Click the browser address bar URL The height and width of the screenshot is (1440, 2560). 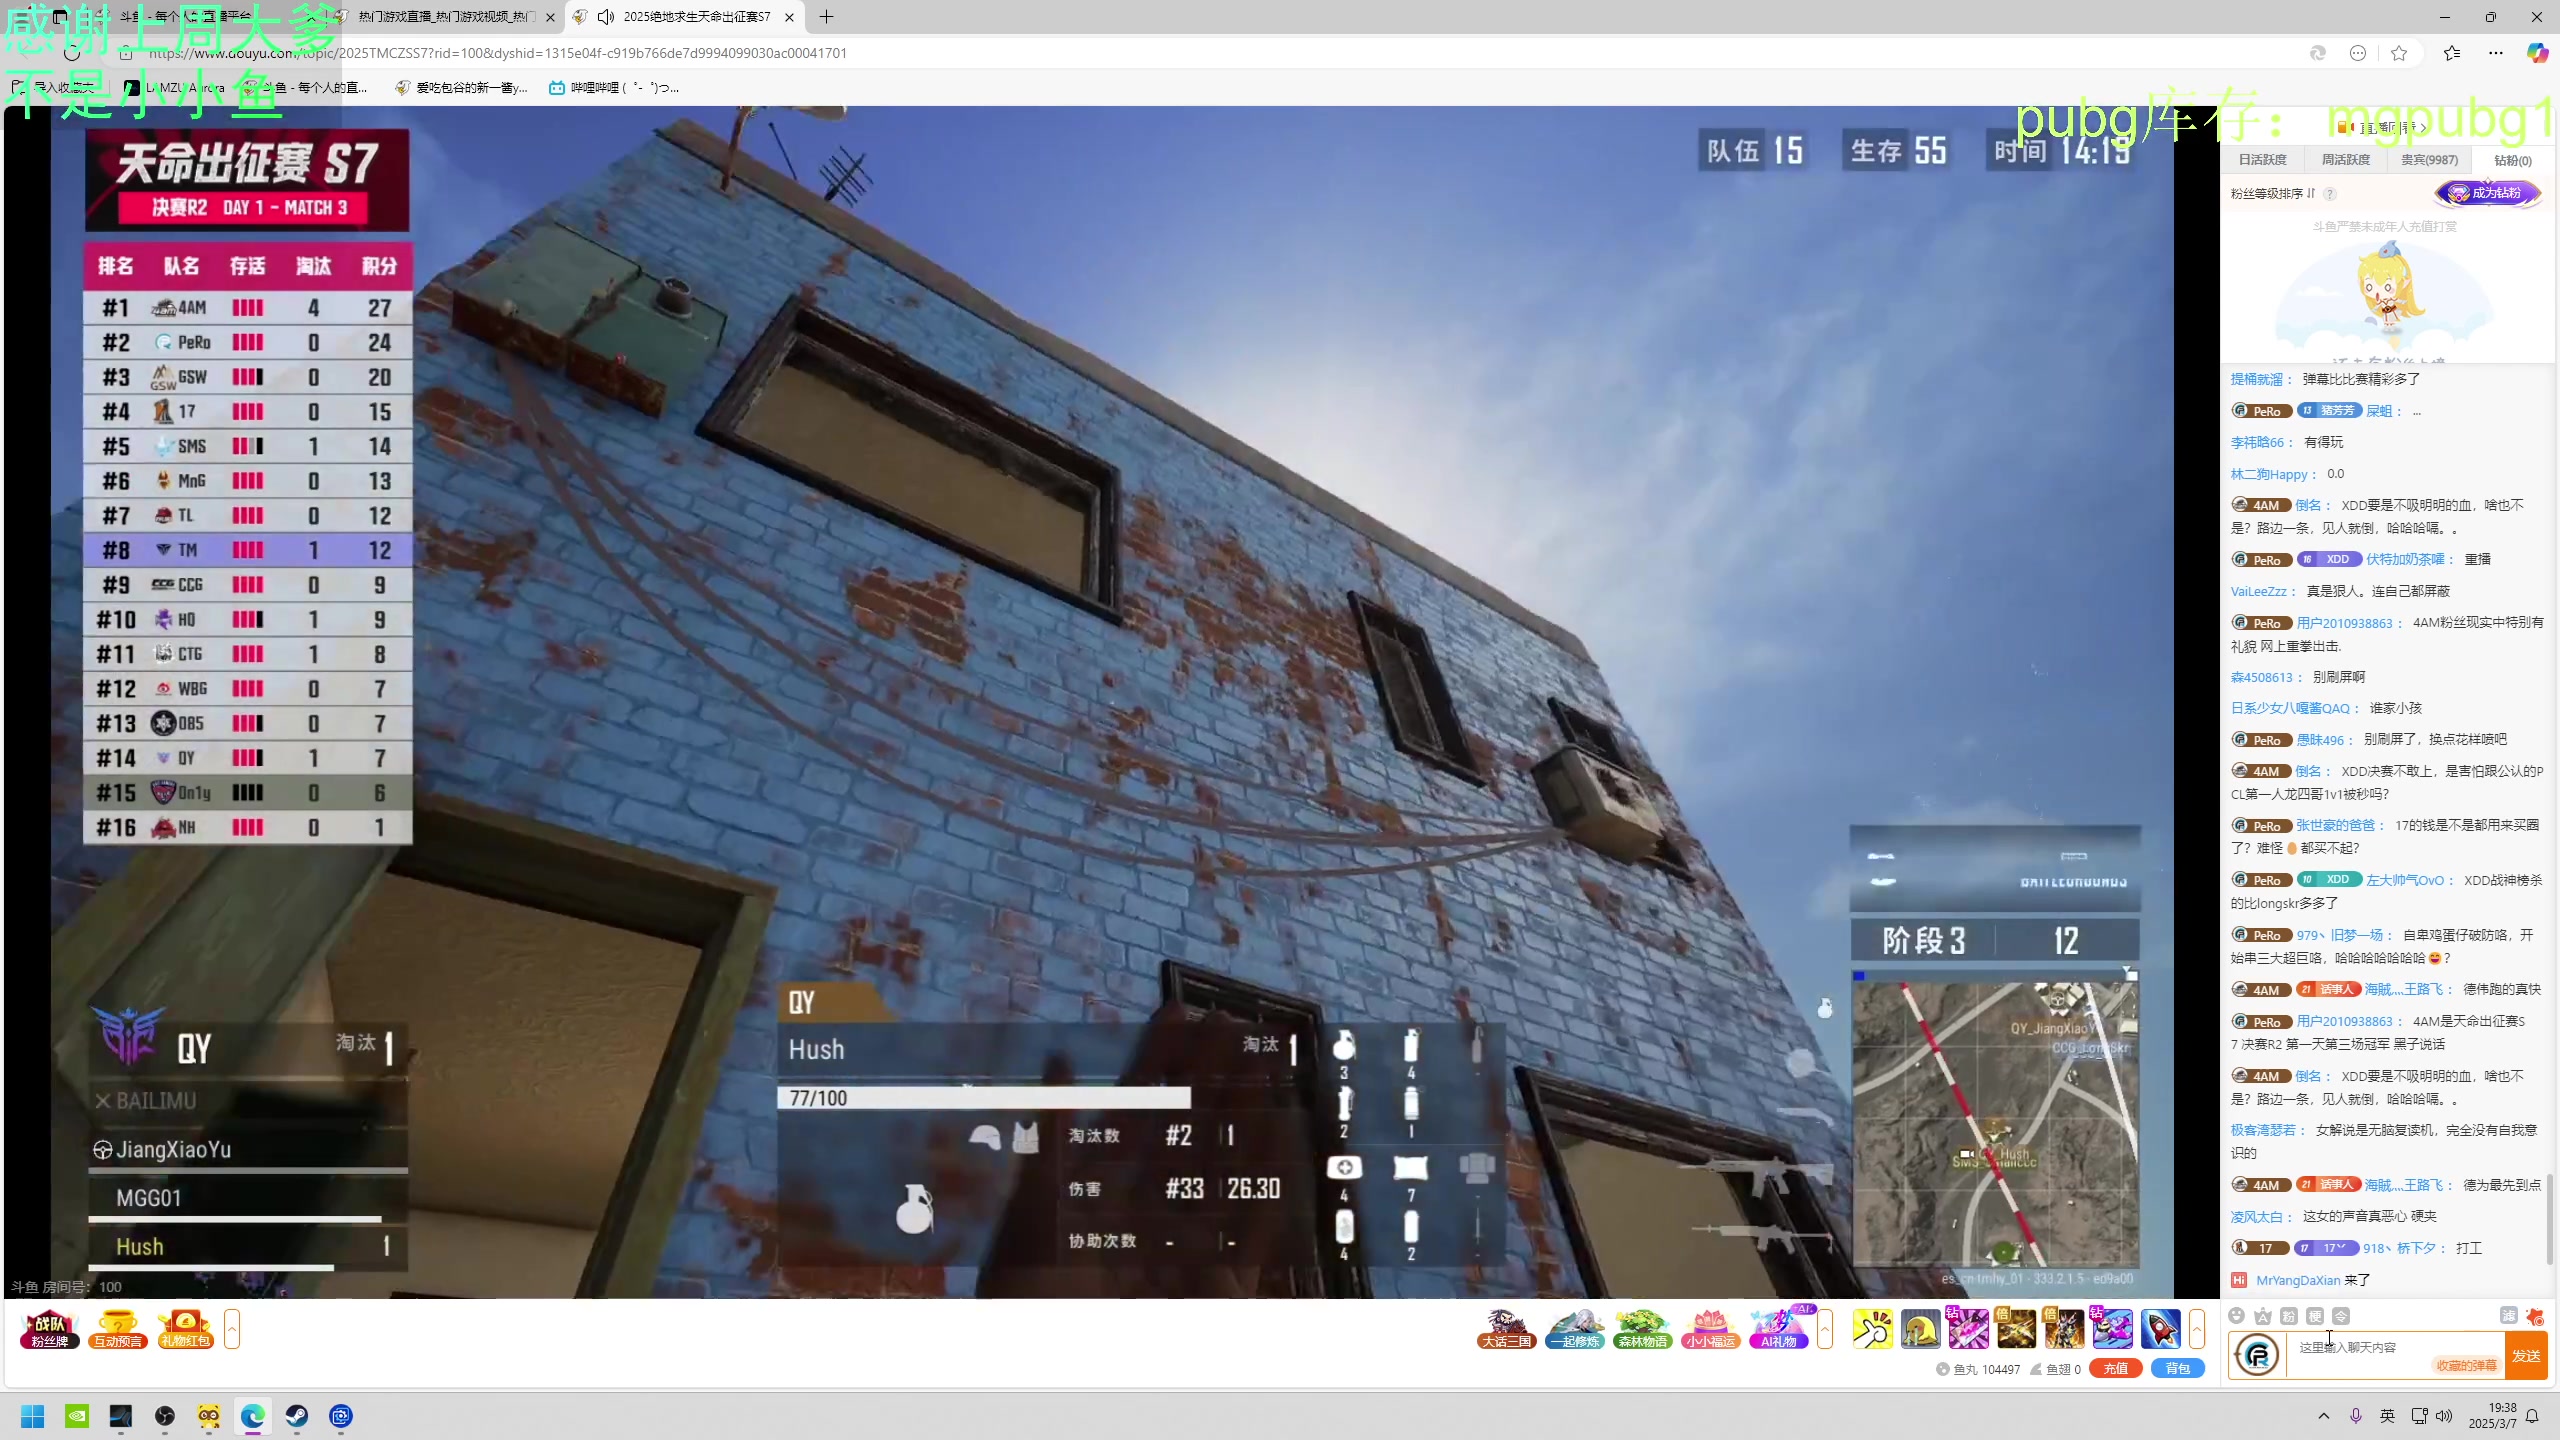(x=498, y=53)
